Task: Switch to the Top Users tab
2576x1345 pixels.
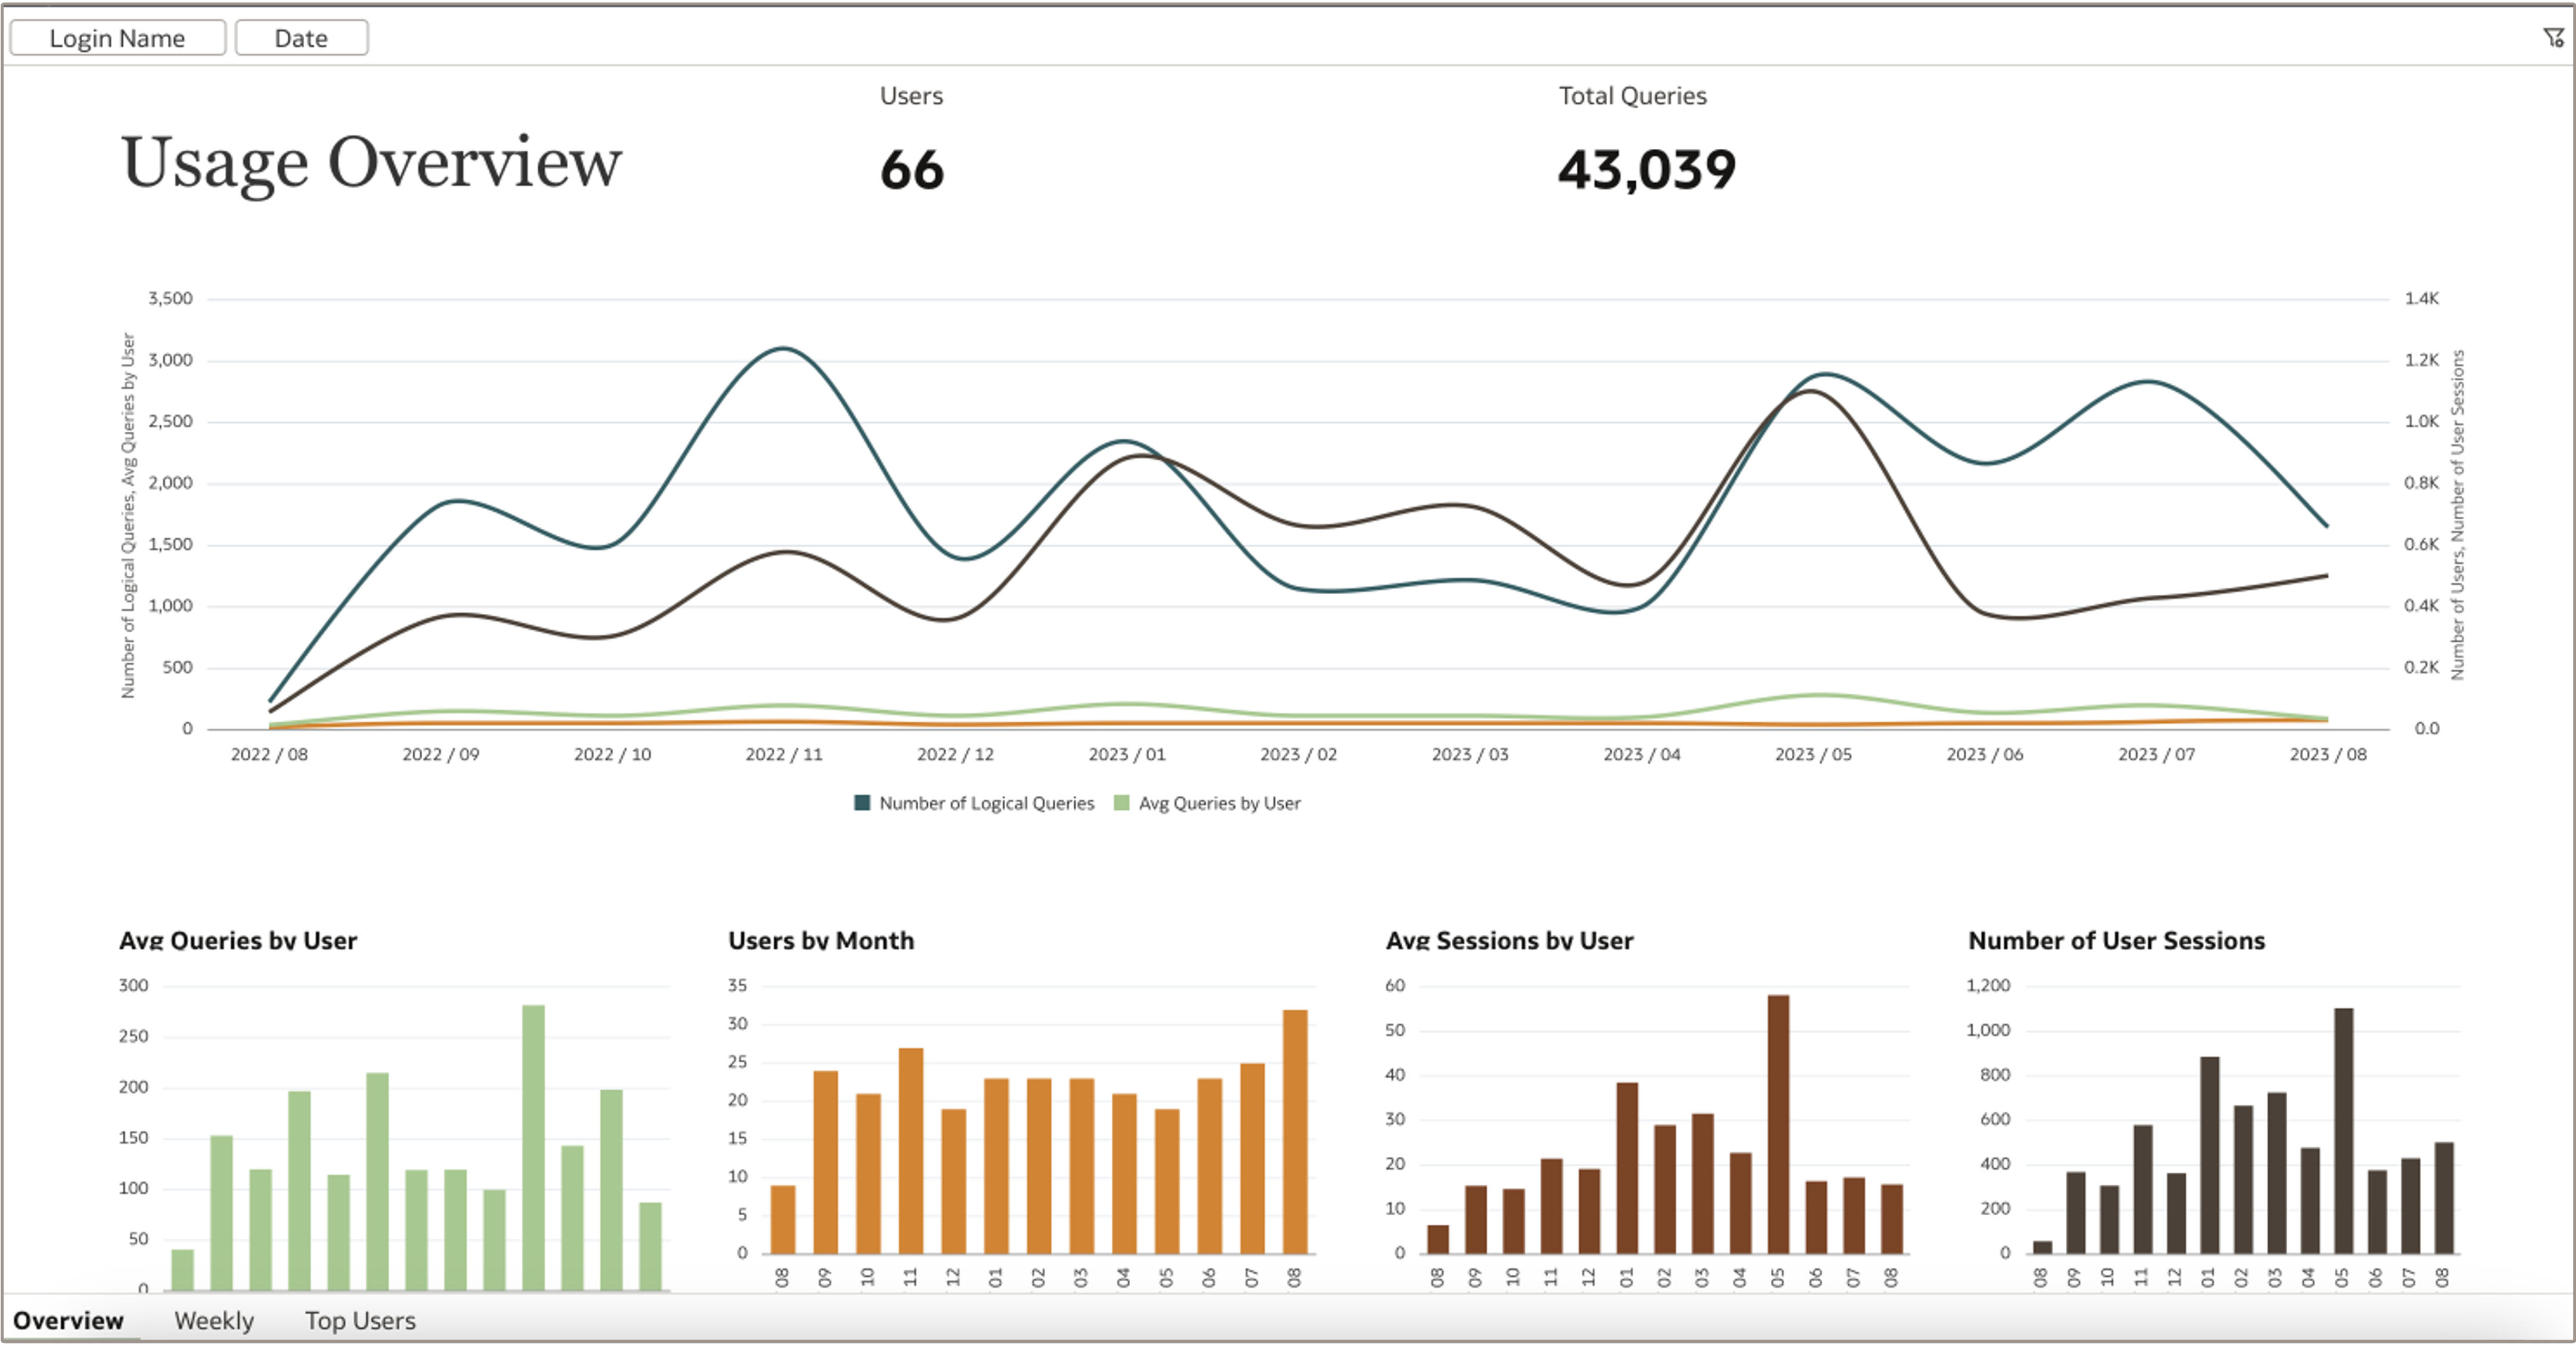Action: pyautogui.click(x=360, y=1321)
